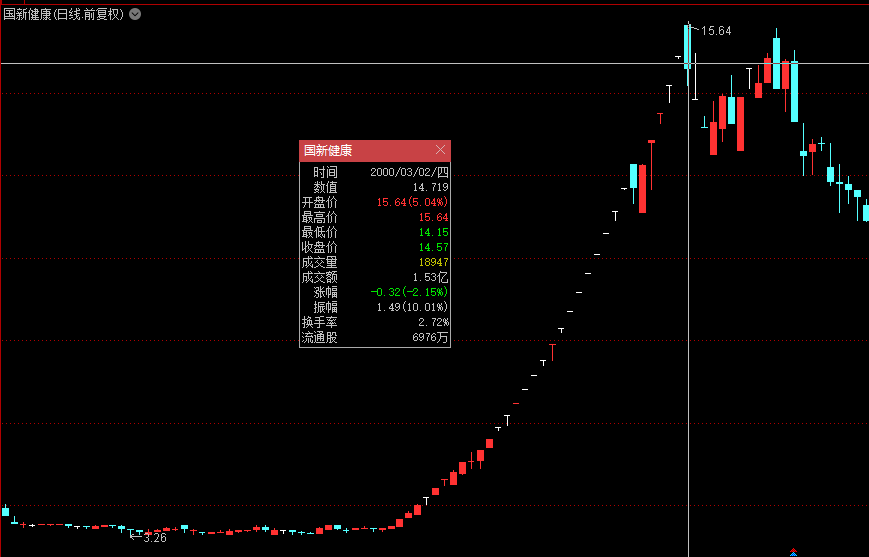869x557 pixels.
Task: Click the 流通股 row label
Action: pyautogui.click(x=319, y=337)
